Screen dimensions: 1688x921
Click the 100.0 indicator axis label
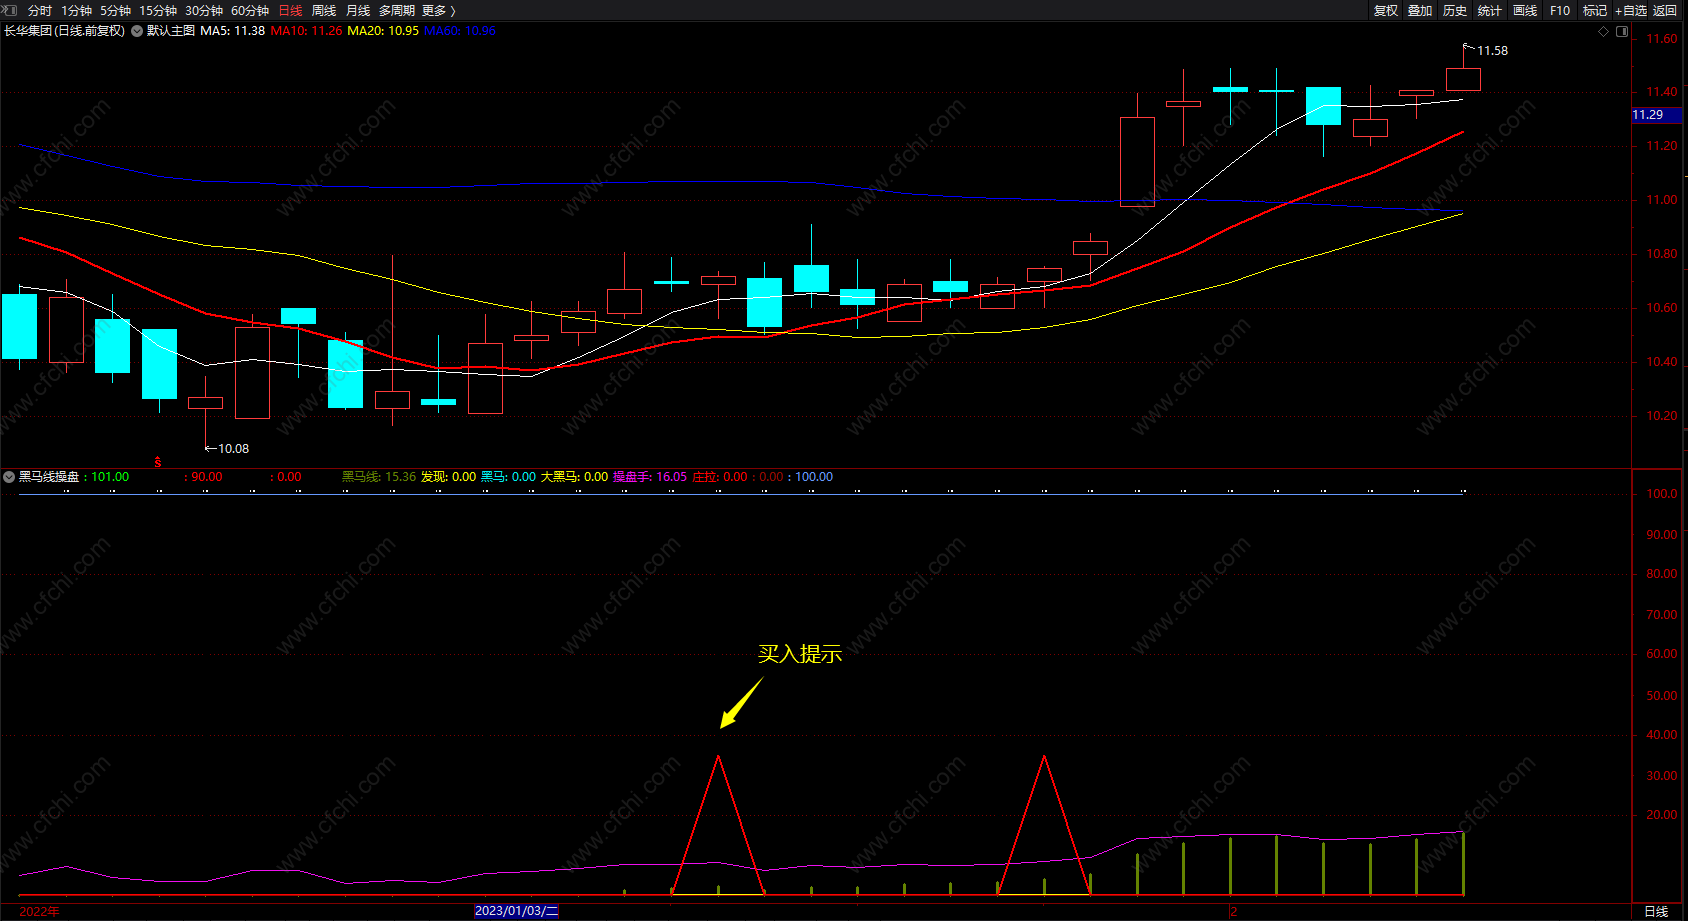pyautogui.click(x=1662, y=494)
